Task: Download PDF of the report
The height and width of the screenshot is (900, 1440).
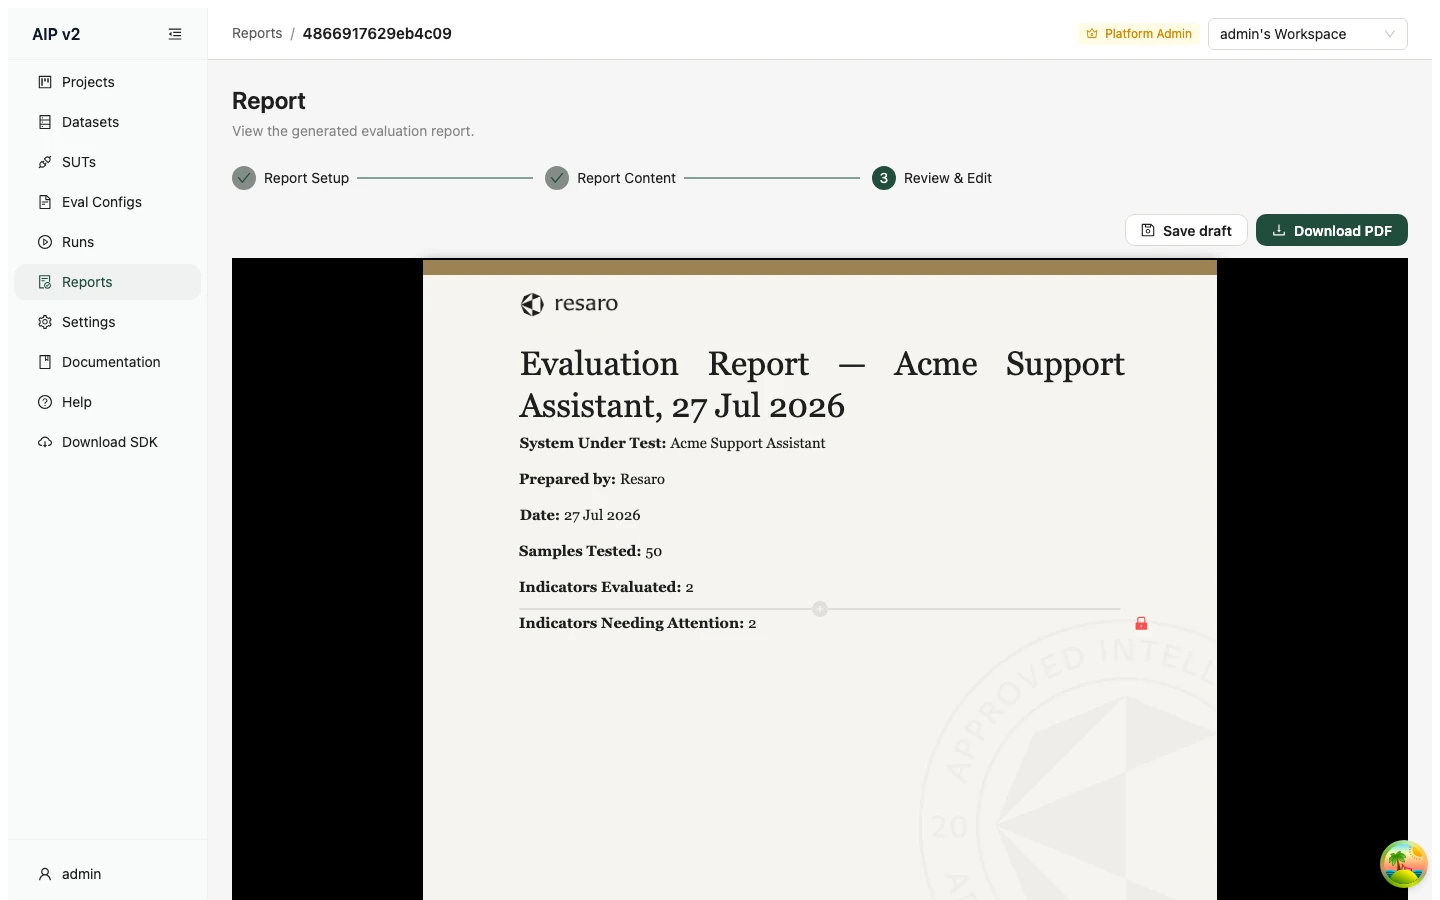Action: [1331, 230]
